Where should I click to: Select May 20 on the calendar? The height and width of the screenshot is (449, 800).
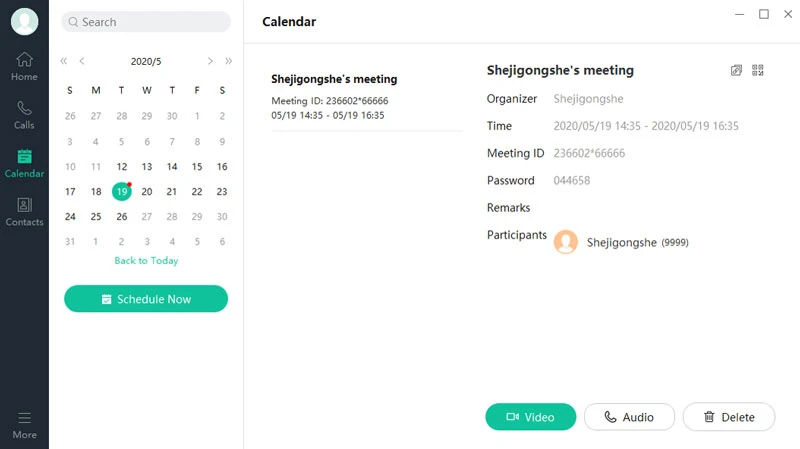click(147, 192)
